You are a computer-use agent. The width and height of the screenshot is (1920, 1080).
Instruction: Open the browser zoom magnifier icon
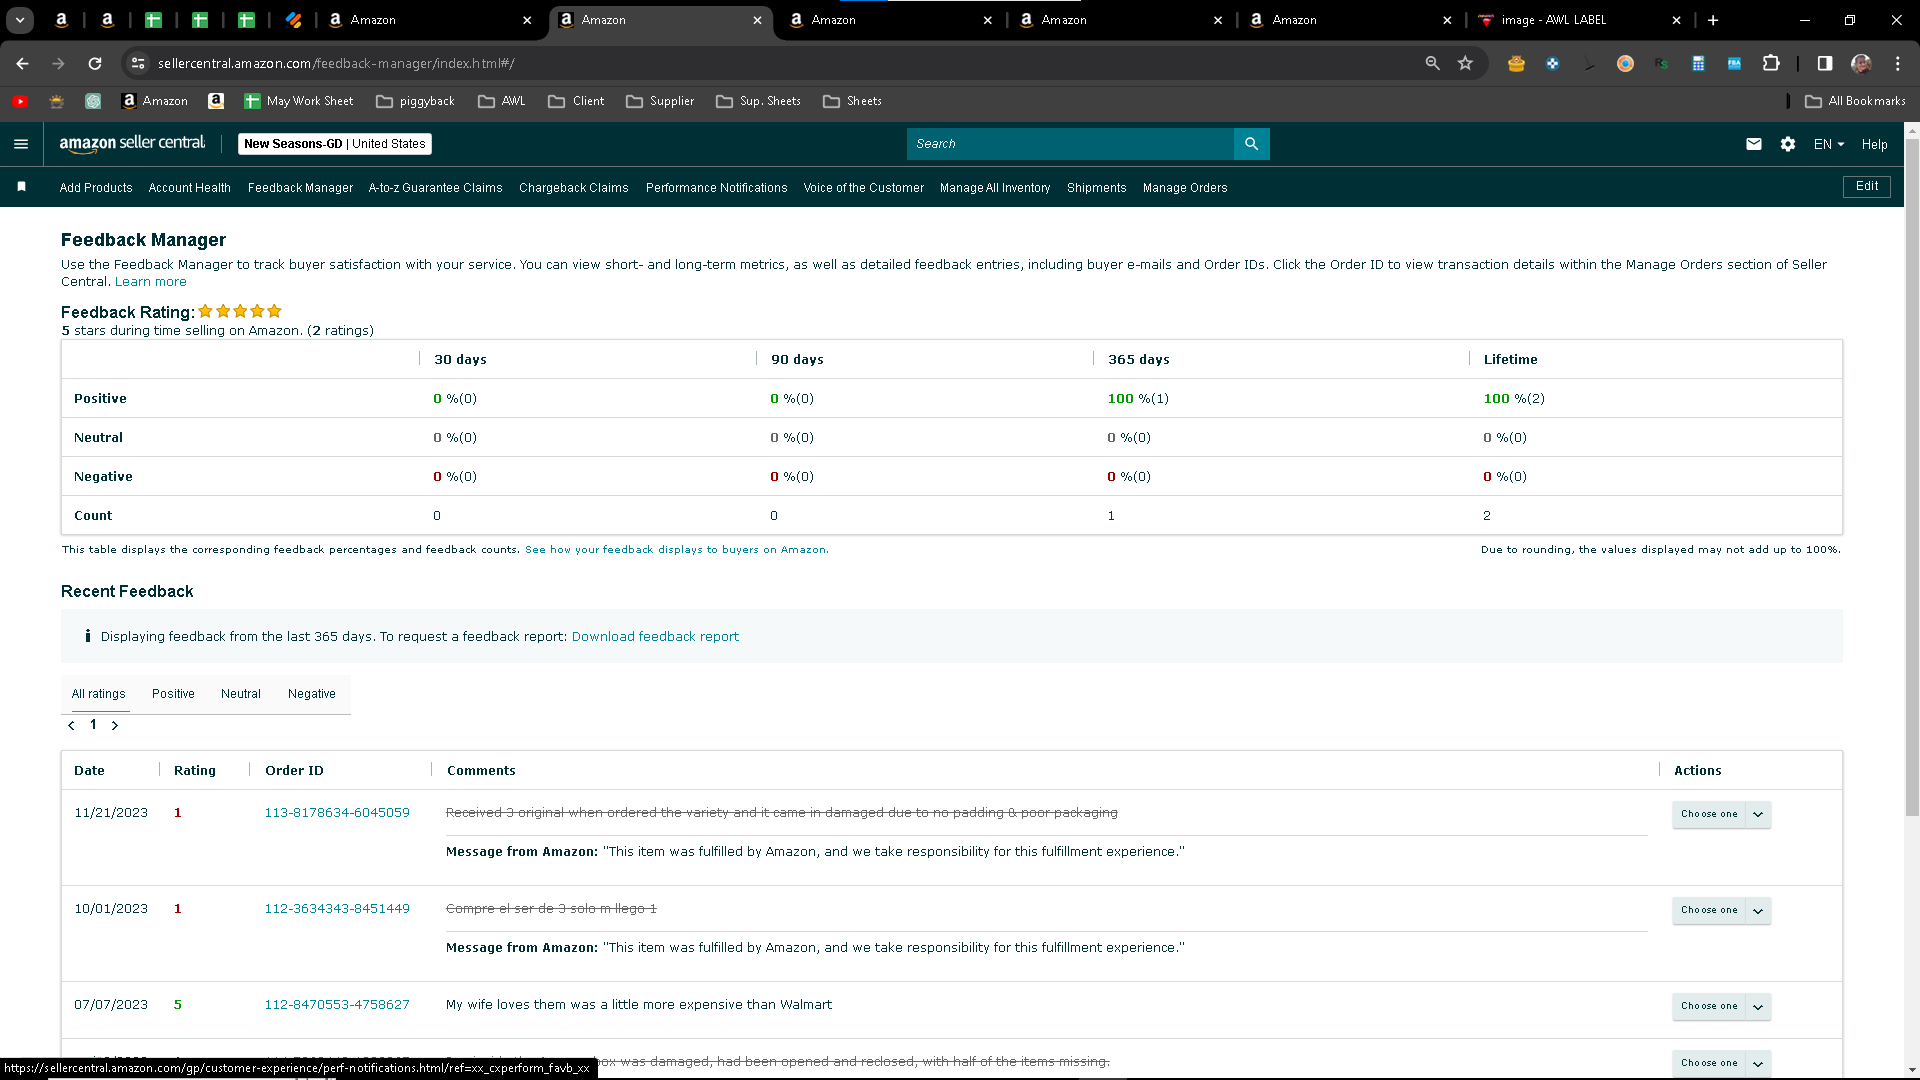1432,63
